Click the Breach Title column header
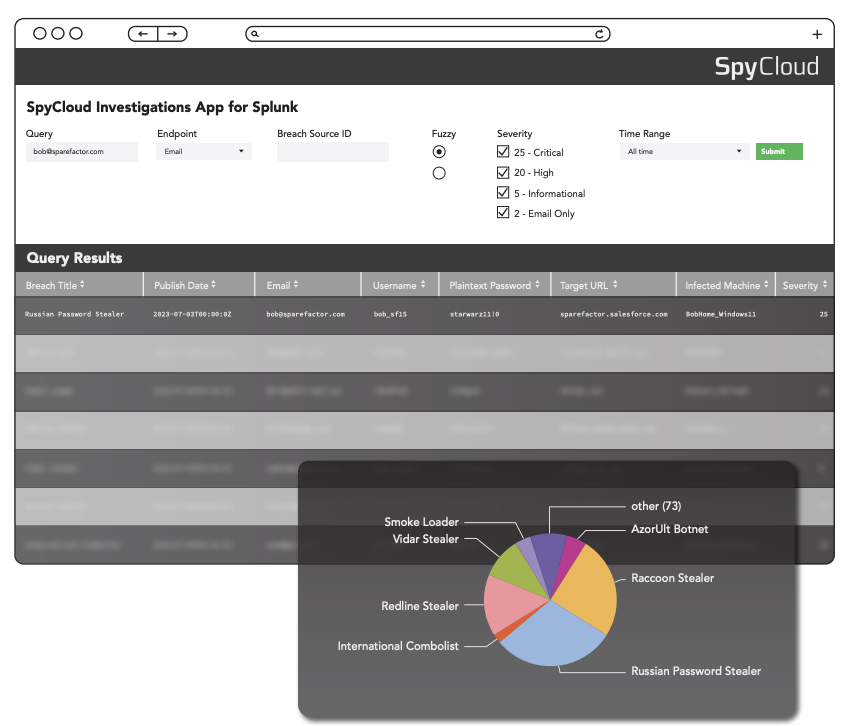This screenshot has height=726, width=858. pyautogui.click(x=79, y=284)
